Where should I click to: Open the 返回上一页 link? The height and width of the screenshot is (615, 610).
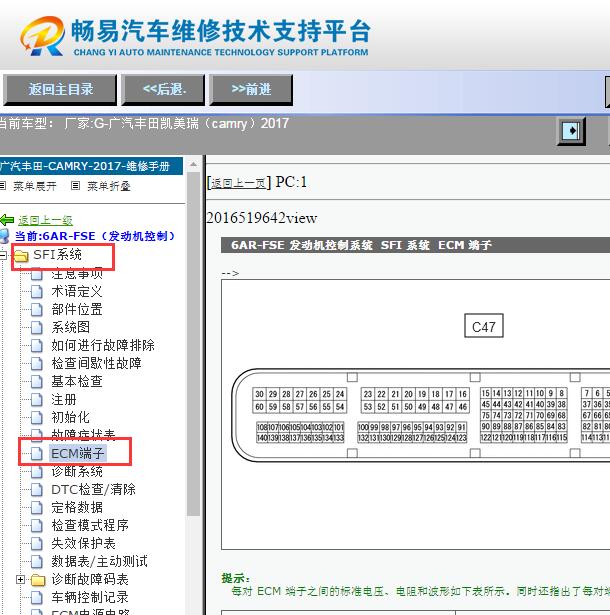238,183
